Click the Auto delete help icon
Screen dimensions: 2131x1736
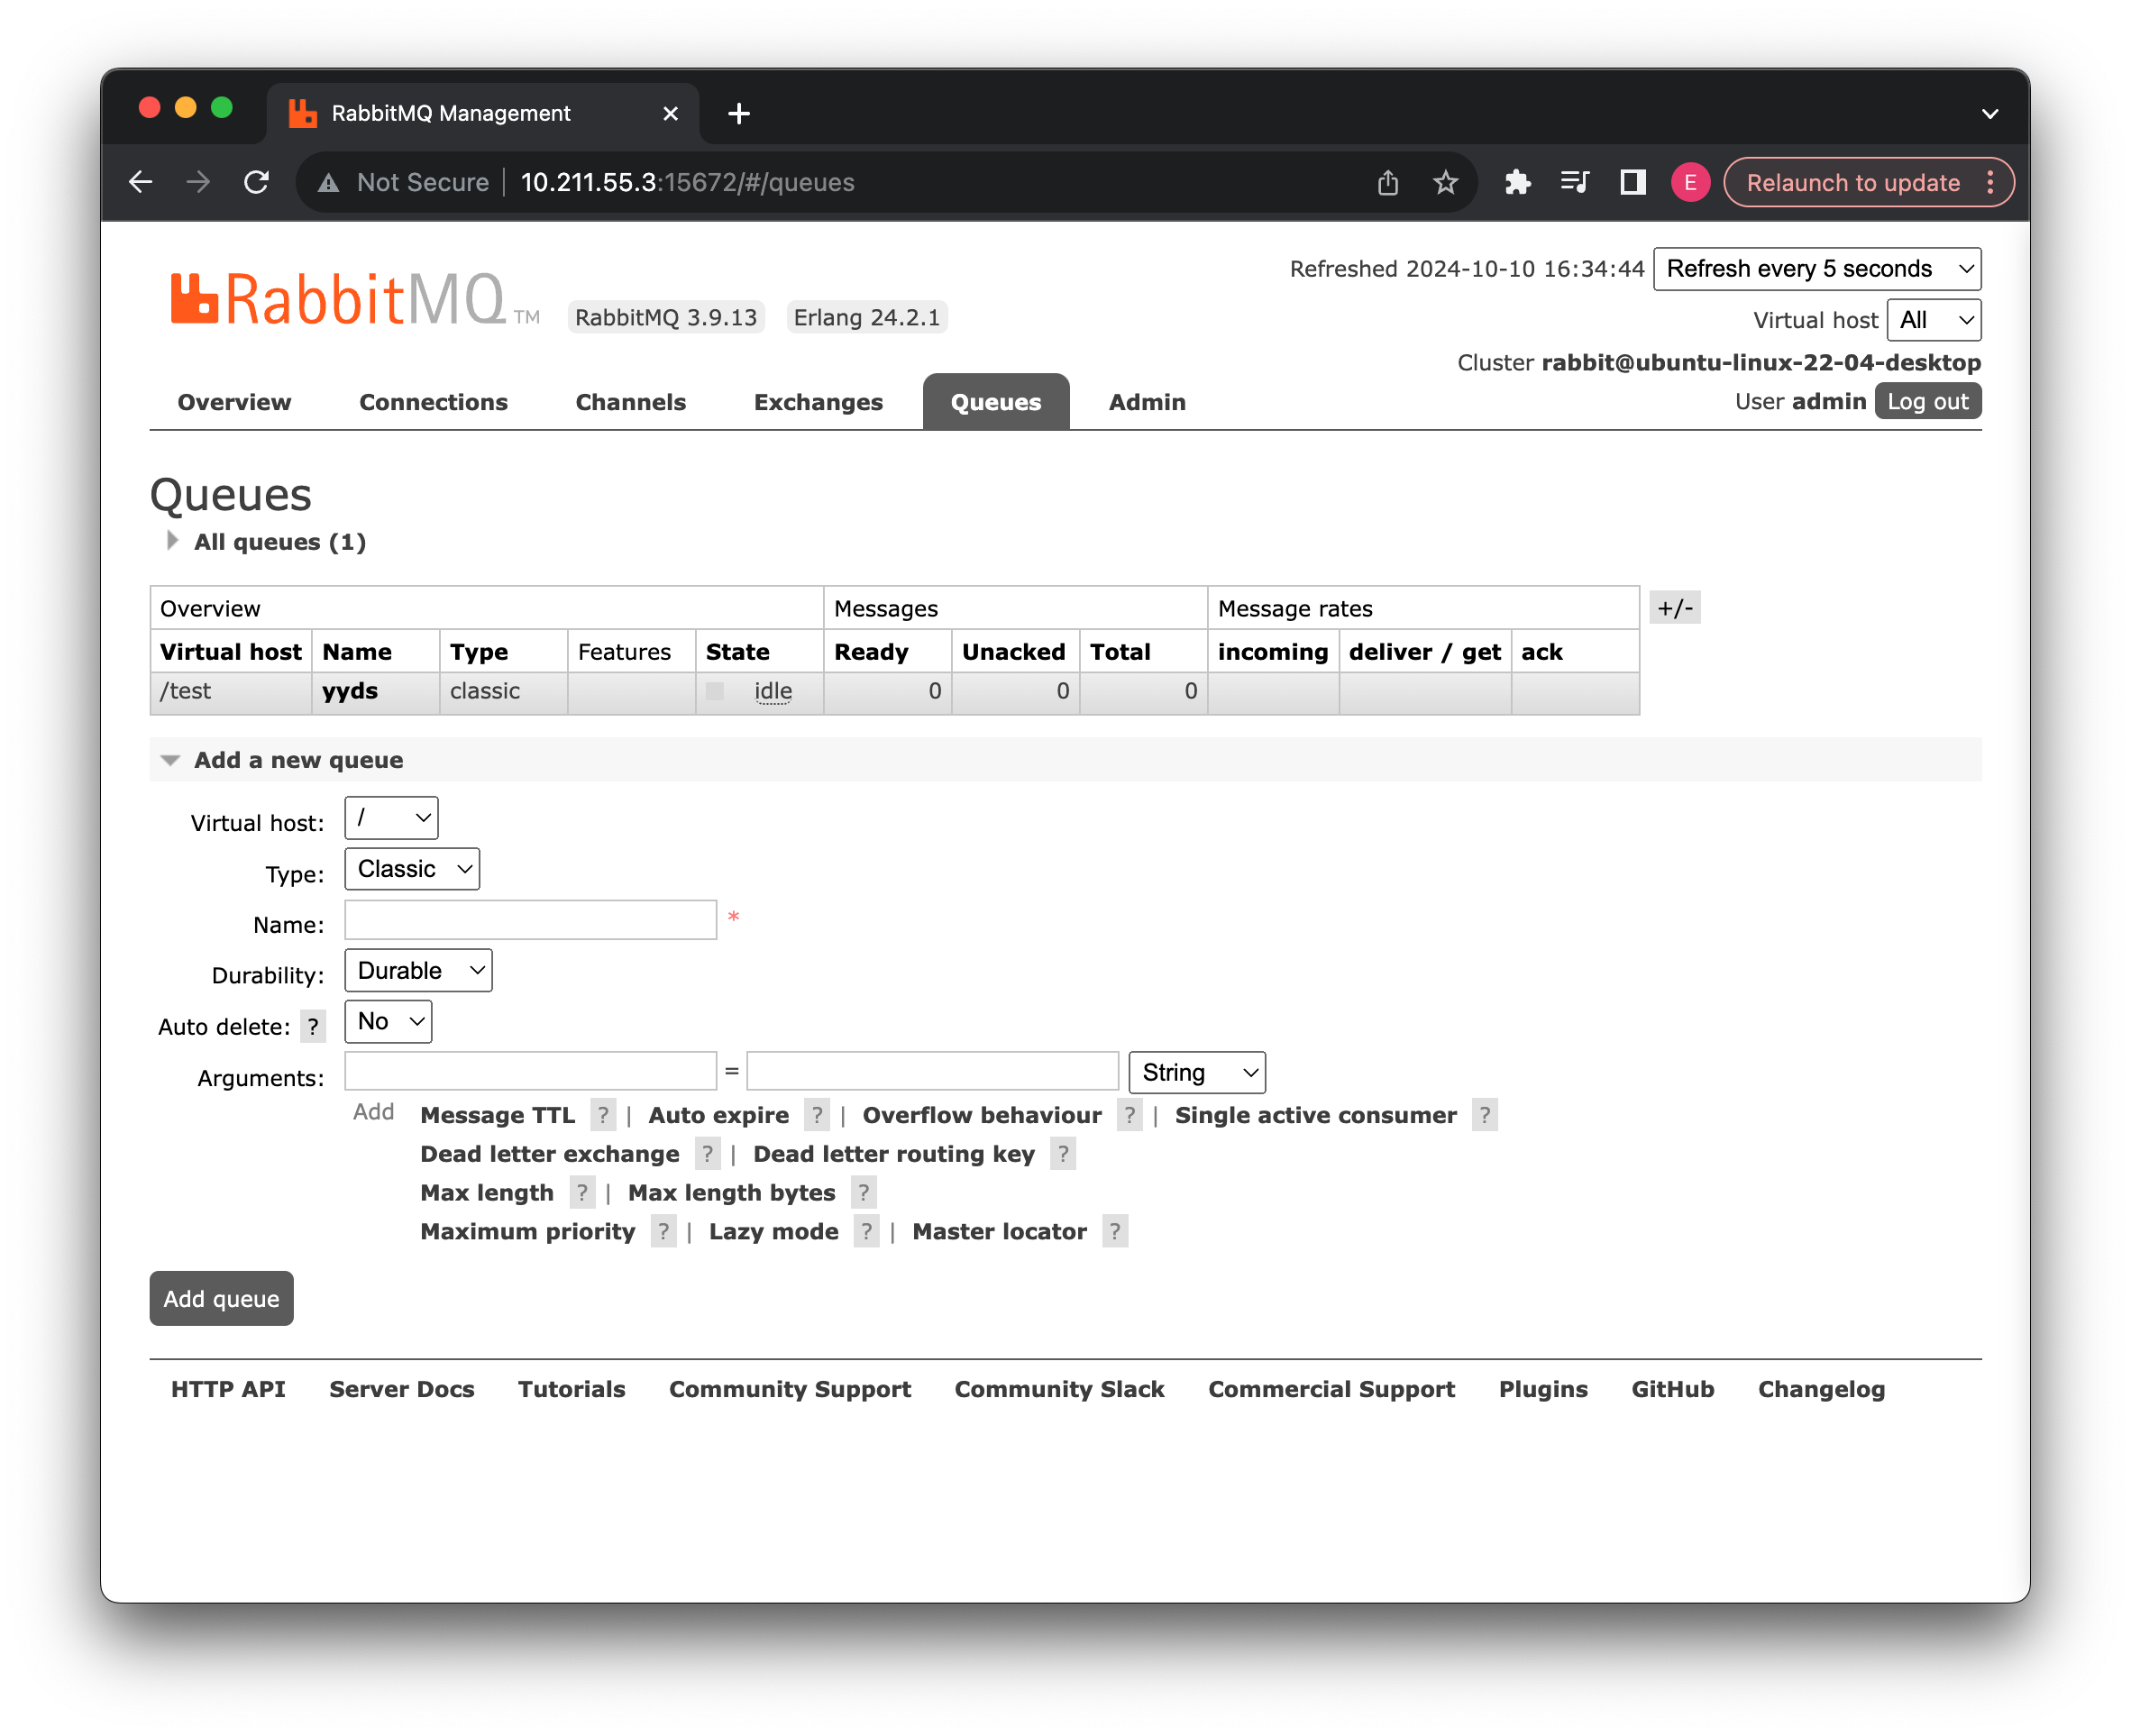[x=313, y=1026]
